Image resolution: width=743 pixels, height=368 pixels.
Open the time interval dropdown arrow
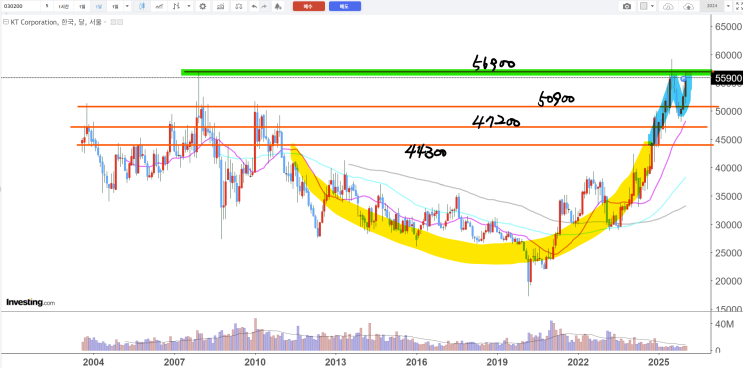(x=127, y=6)
